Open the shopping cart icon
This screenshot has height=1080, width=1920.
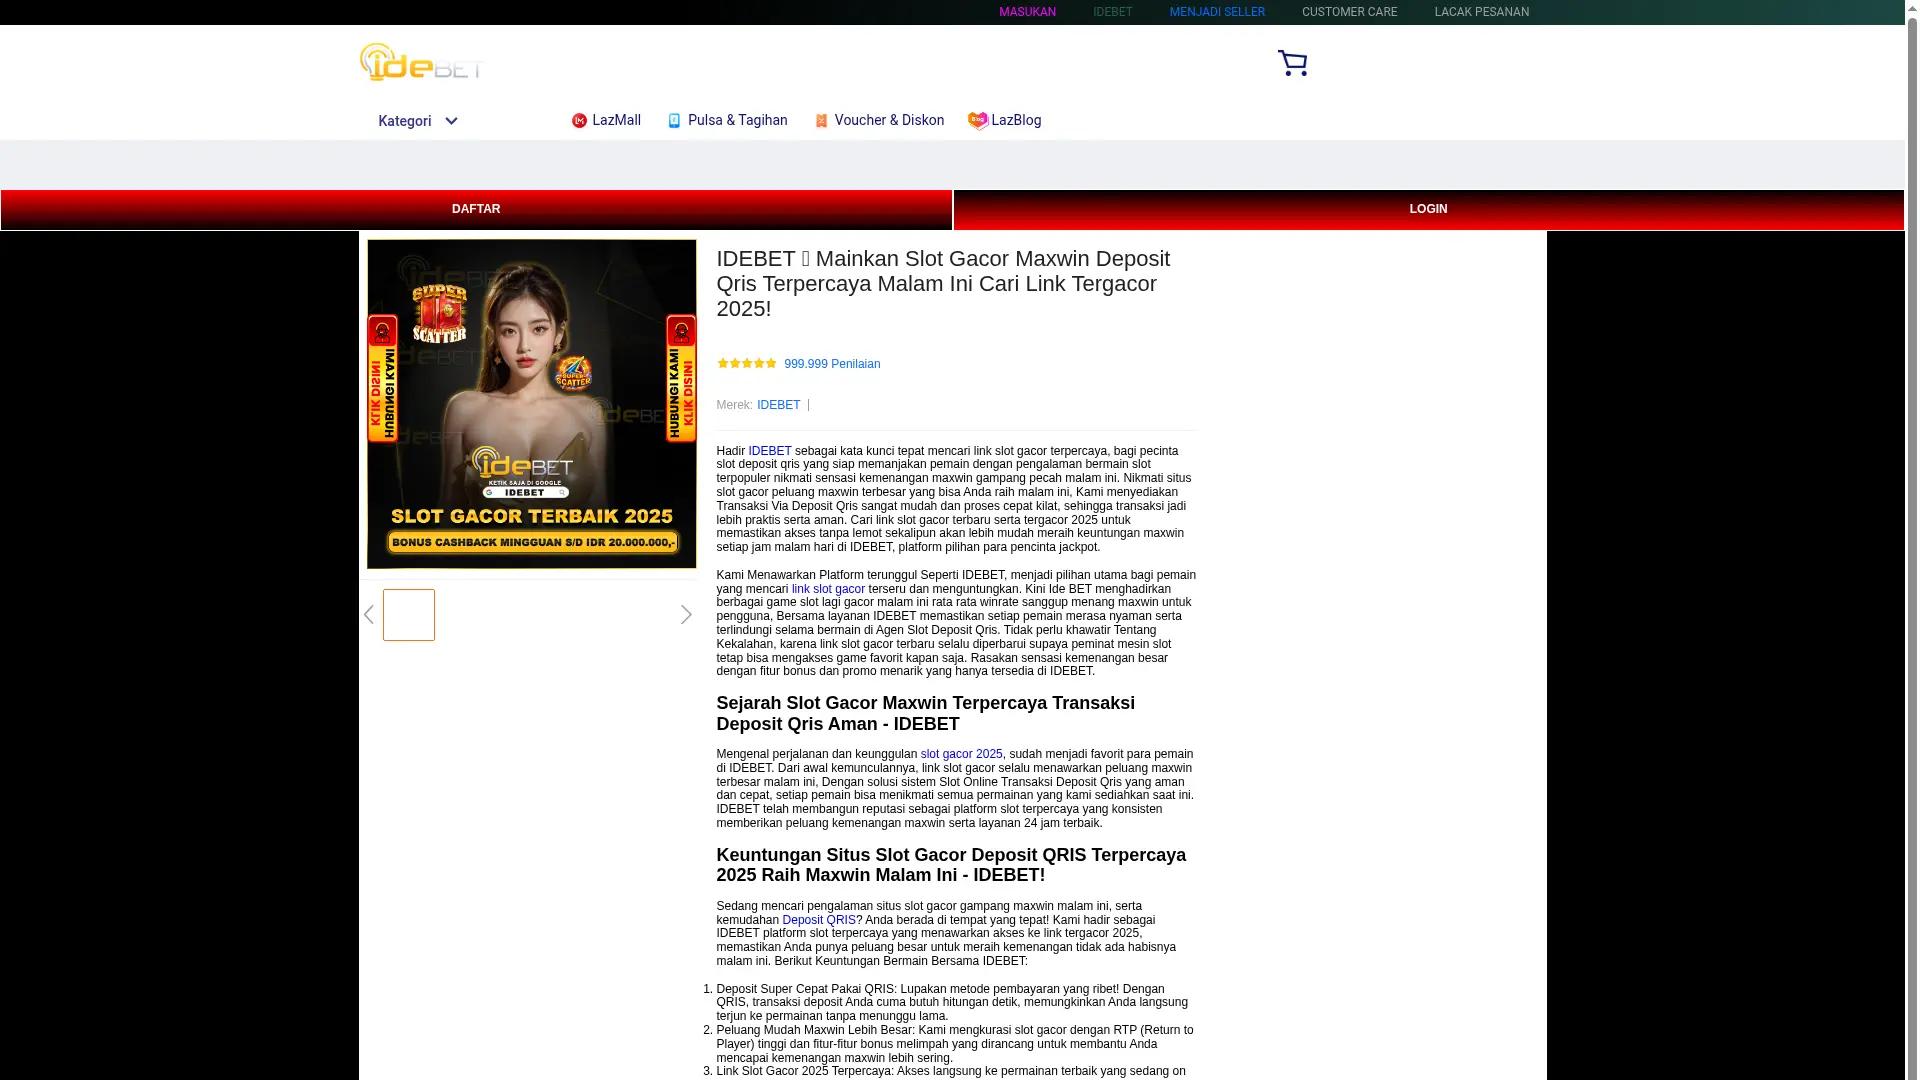click(1292, 63)
